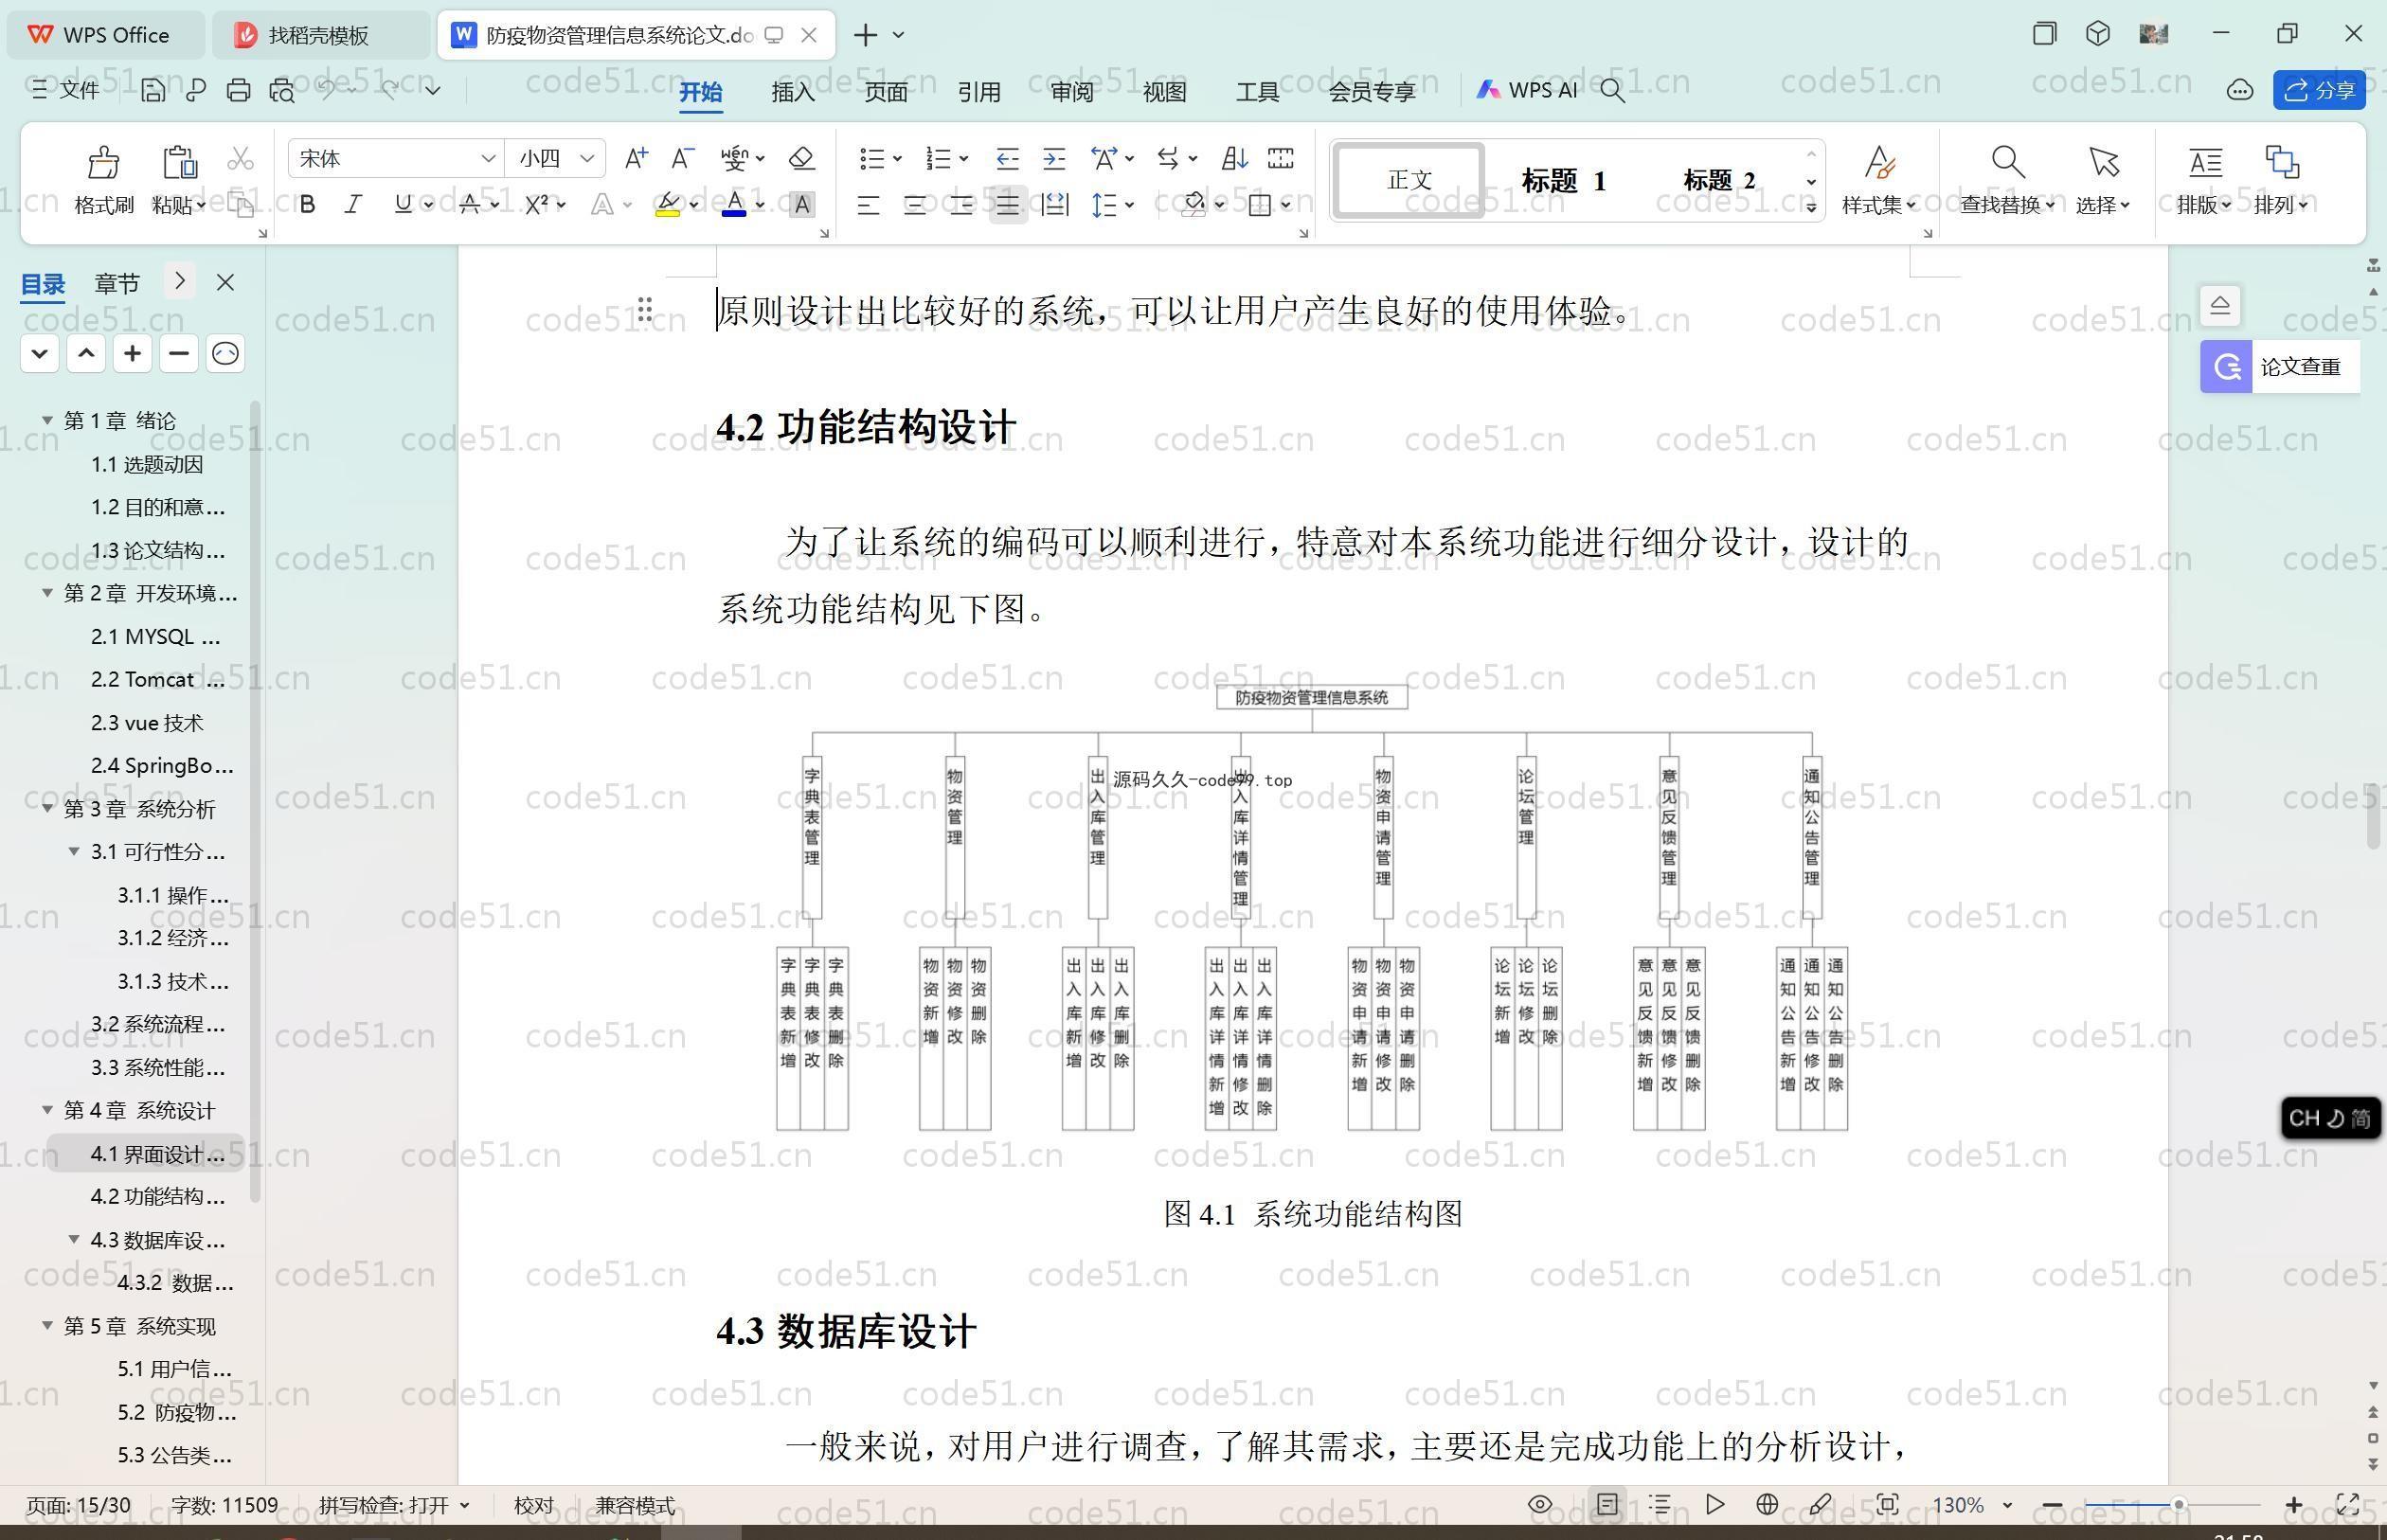Toggle Bold formatting

point(308,205)
